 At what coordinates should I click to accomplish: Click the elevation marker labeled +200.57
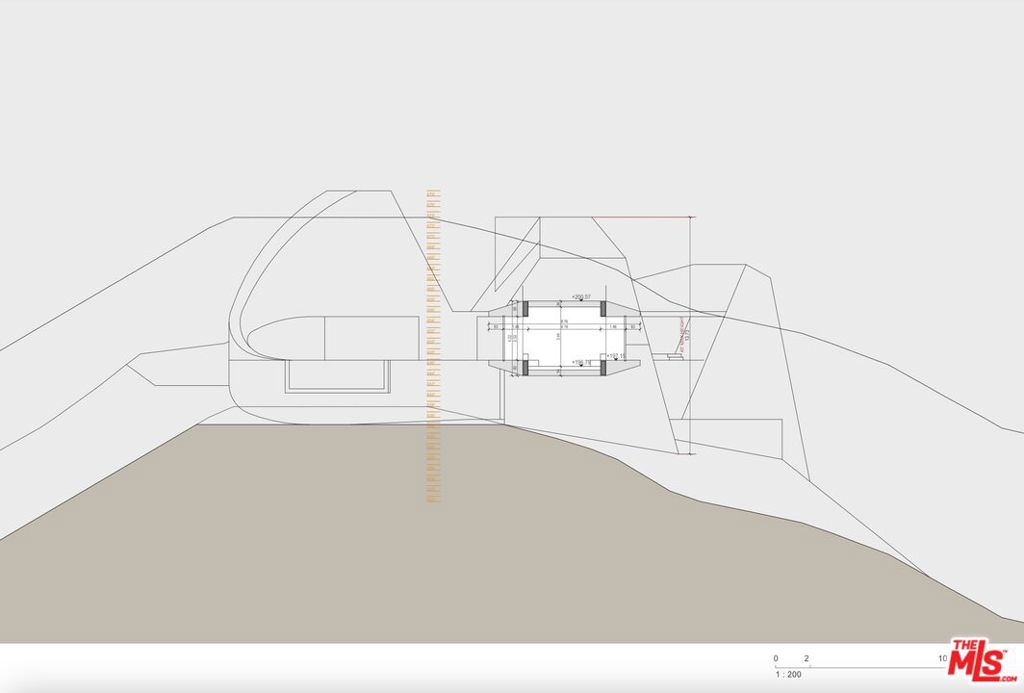[581, 297]
